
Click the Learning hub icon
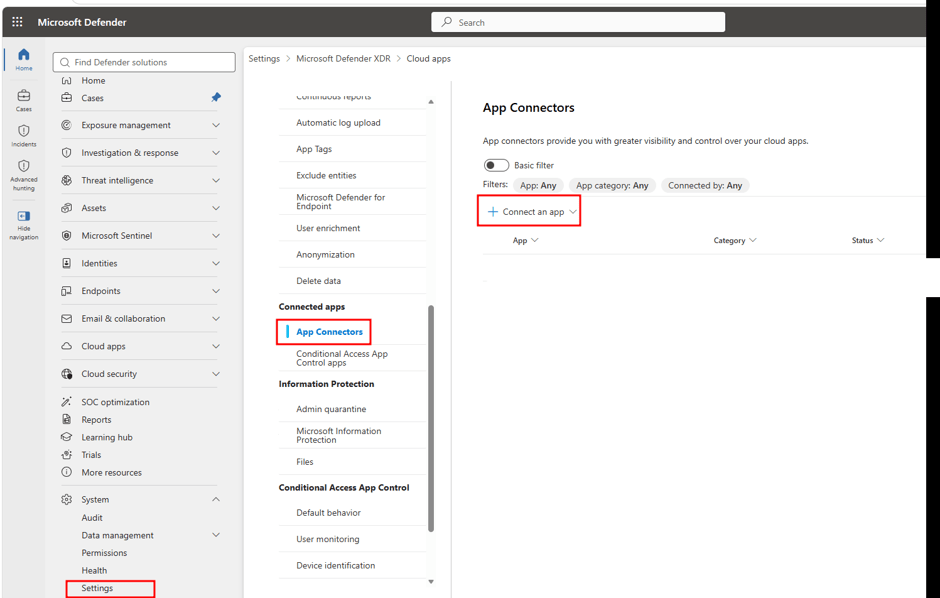(x=67, y=437)
